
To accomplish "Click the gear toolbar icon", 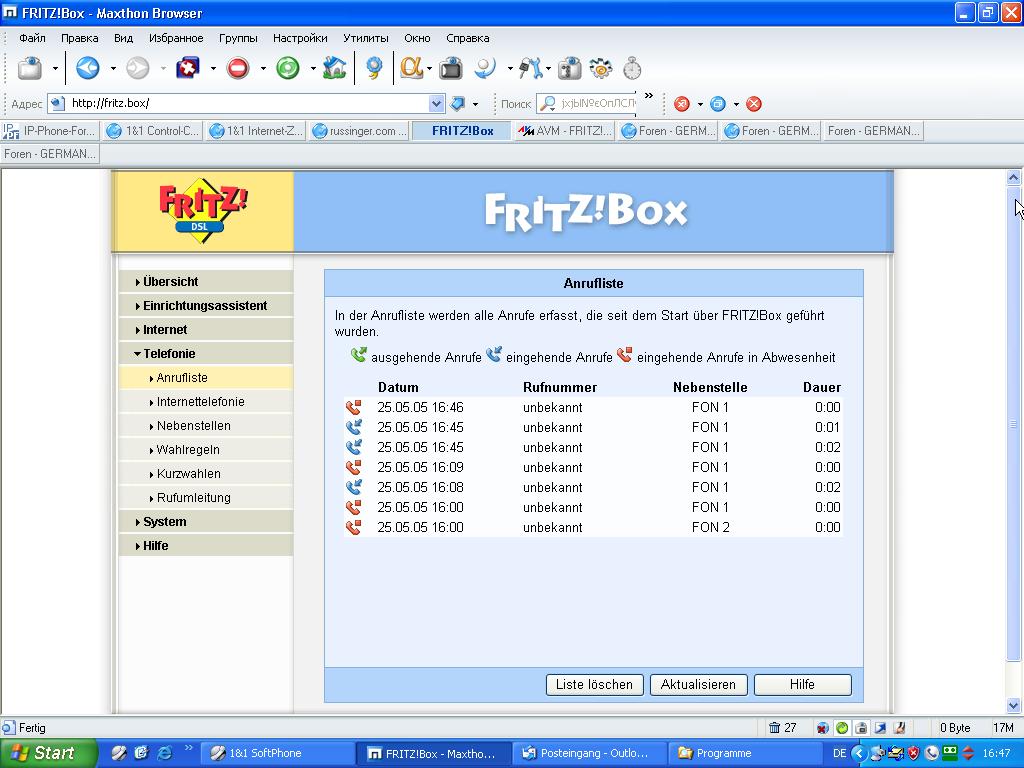I will point(601,68).
